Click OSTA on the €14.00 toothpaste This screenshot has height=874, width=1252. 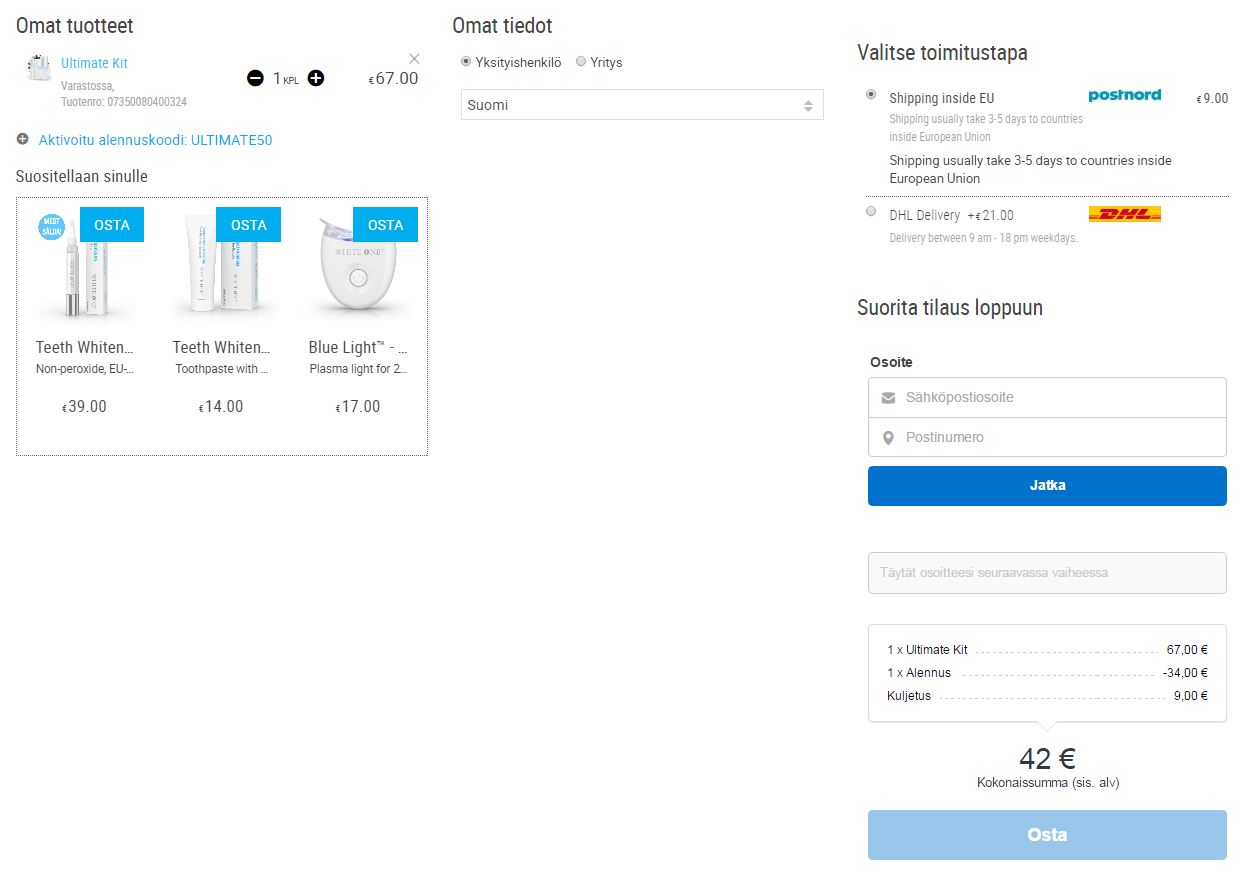[248, 225]
